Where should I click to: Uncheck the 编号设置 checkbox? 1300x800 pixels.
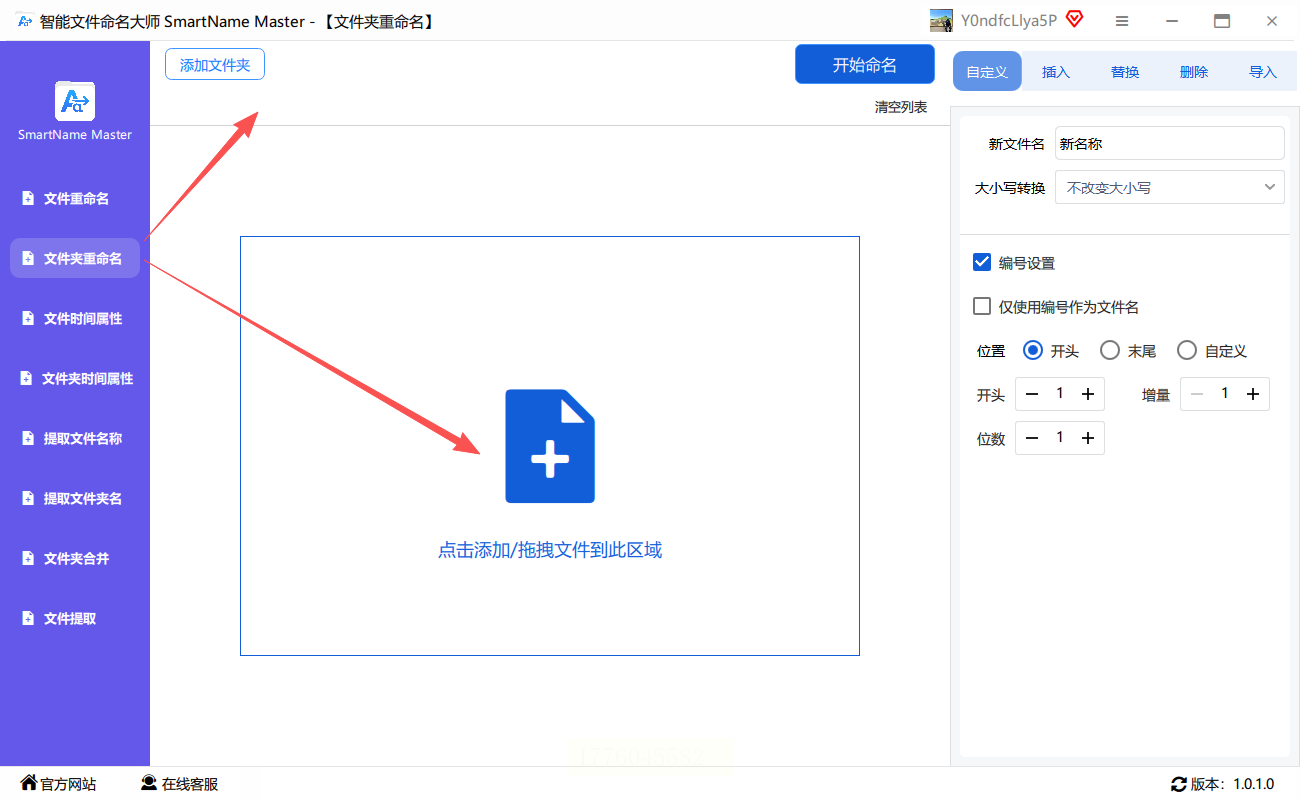pyautogui.click(x=982, y=262)
